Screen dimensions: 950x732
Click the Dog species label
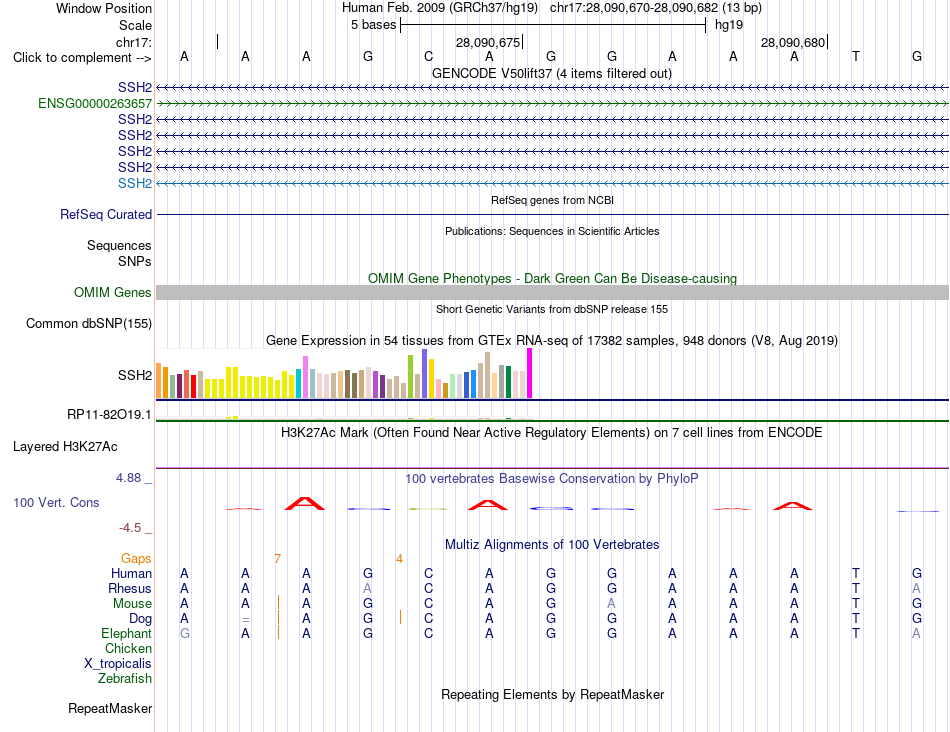click(140, 619)
